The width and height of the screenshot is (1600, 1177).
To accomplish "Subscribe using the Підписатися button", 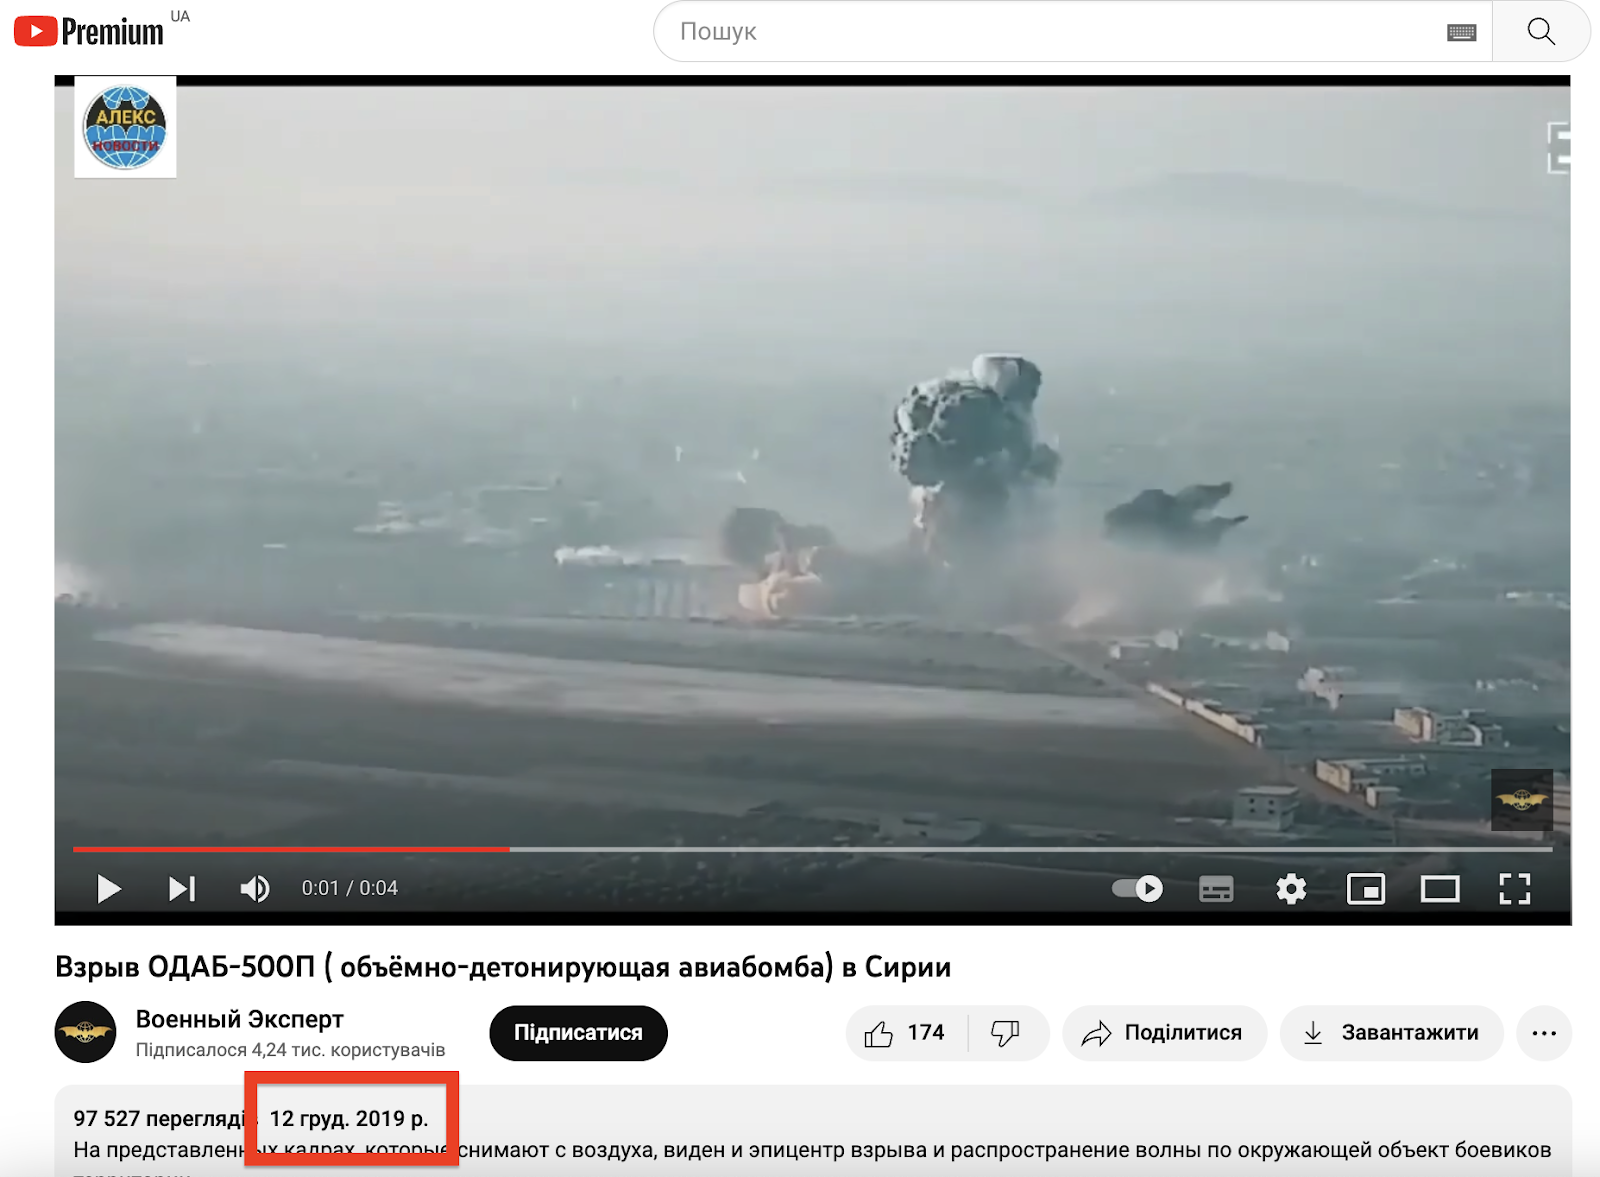I will point(578,1033).
